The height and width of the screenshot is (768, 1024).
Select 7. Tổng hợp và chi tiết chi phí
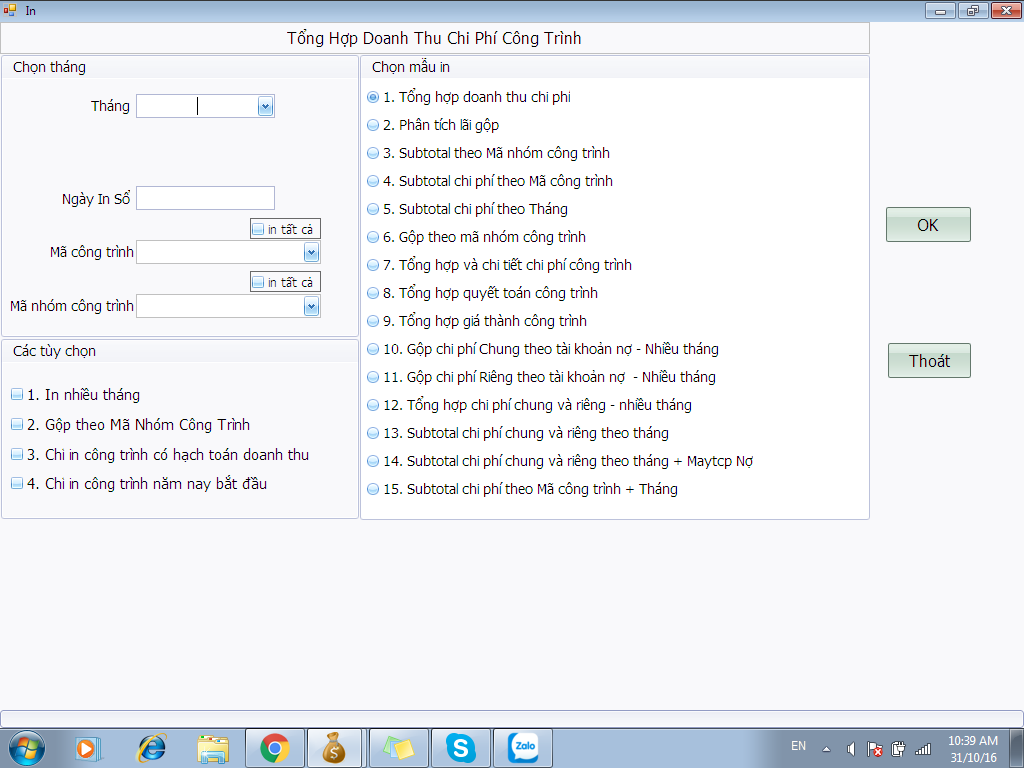[373, 266]
